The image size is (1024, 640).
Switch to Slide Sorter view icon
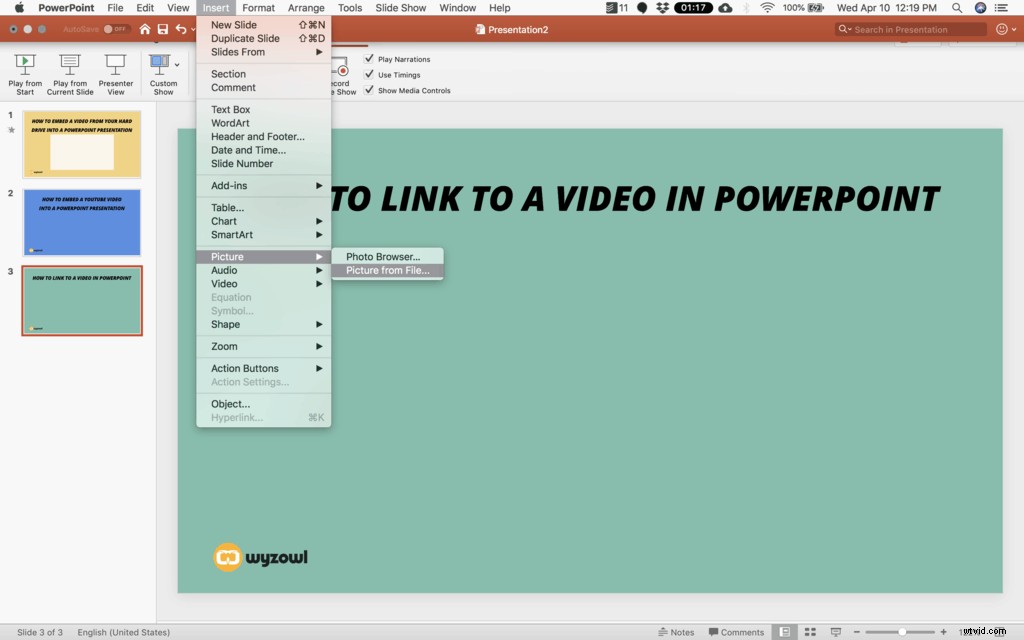(812, 631)
